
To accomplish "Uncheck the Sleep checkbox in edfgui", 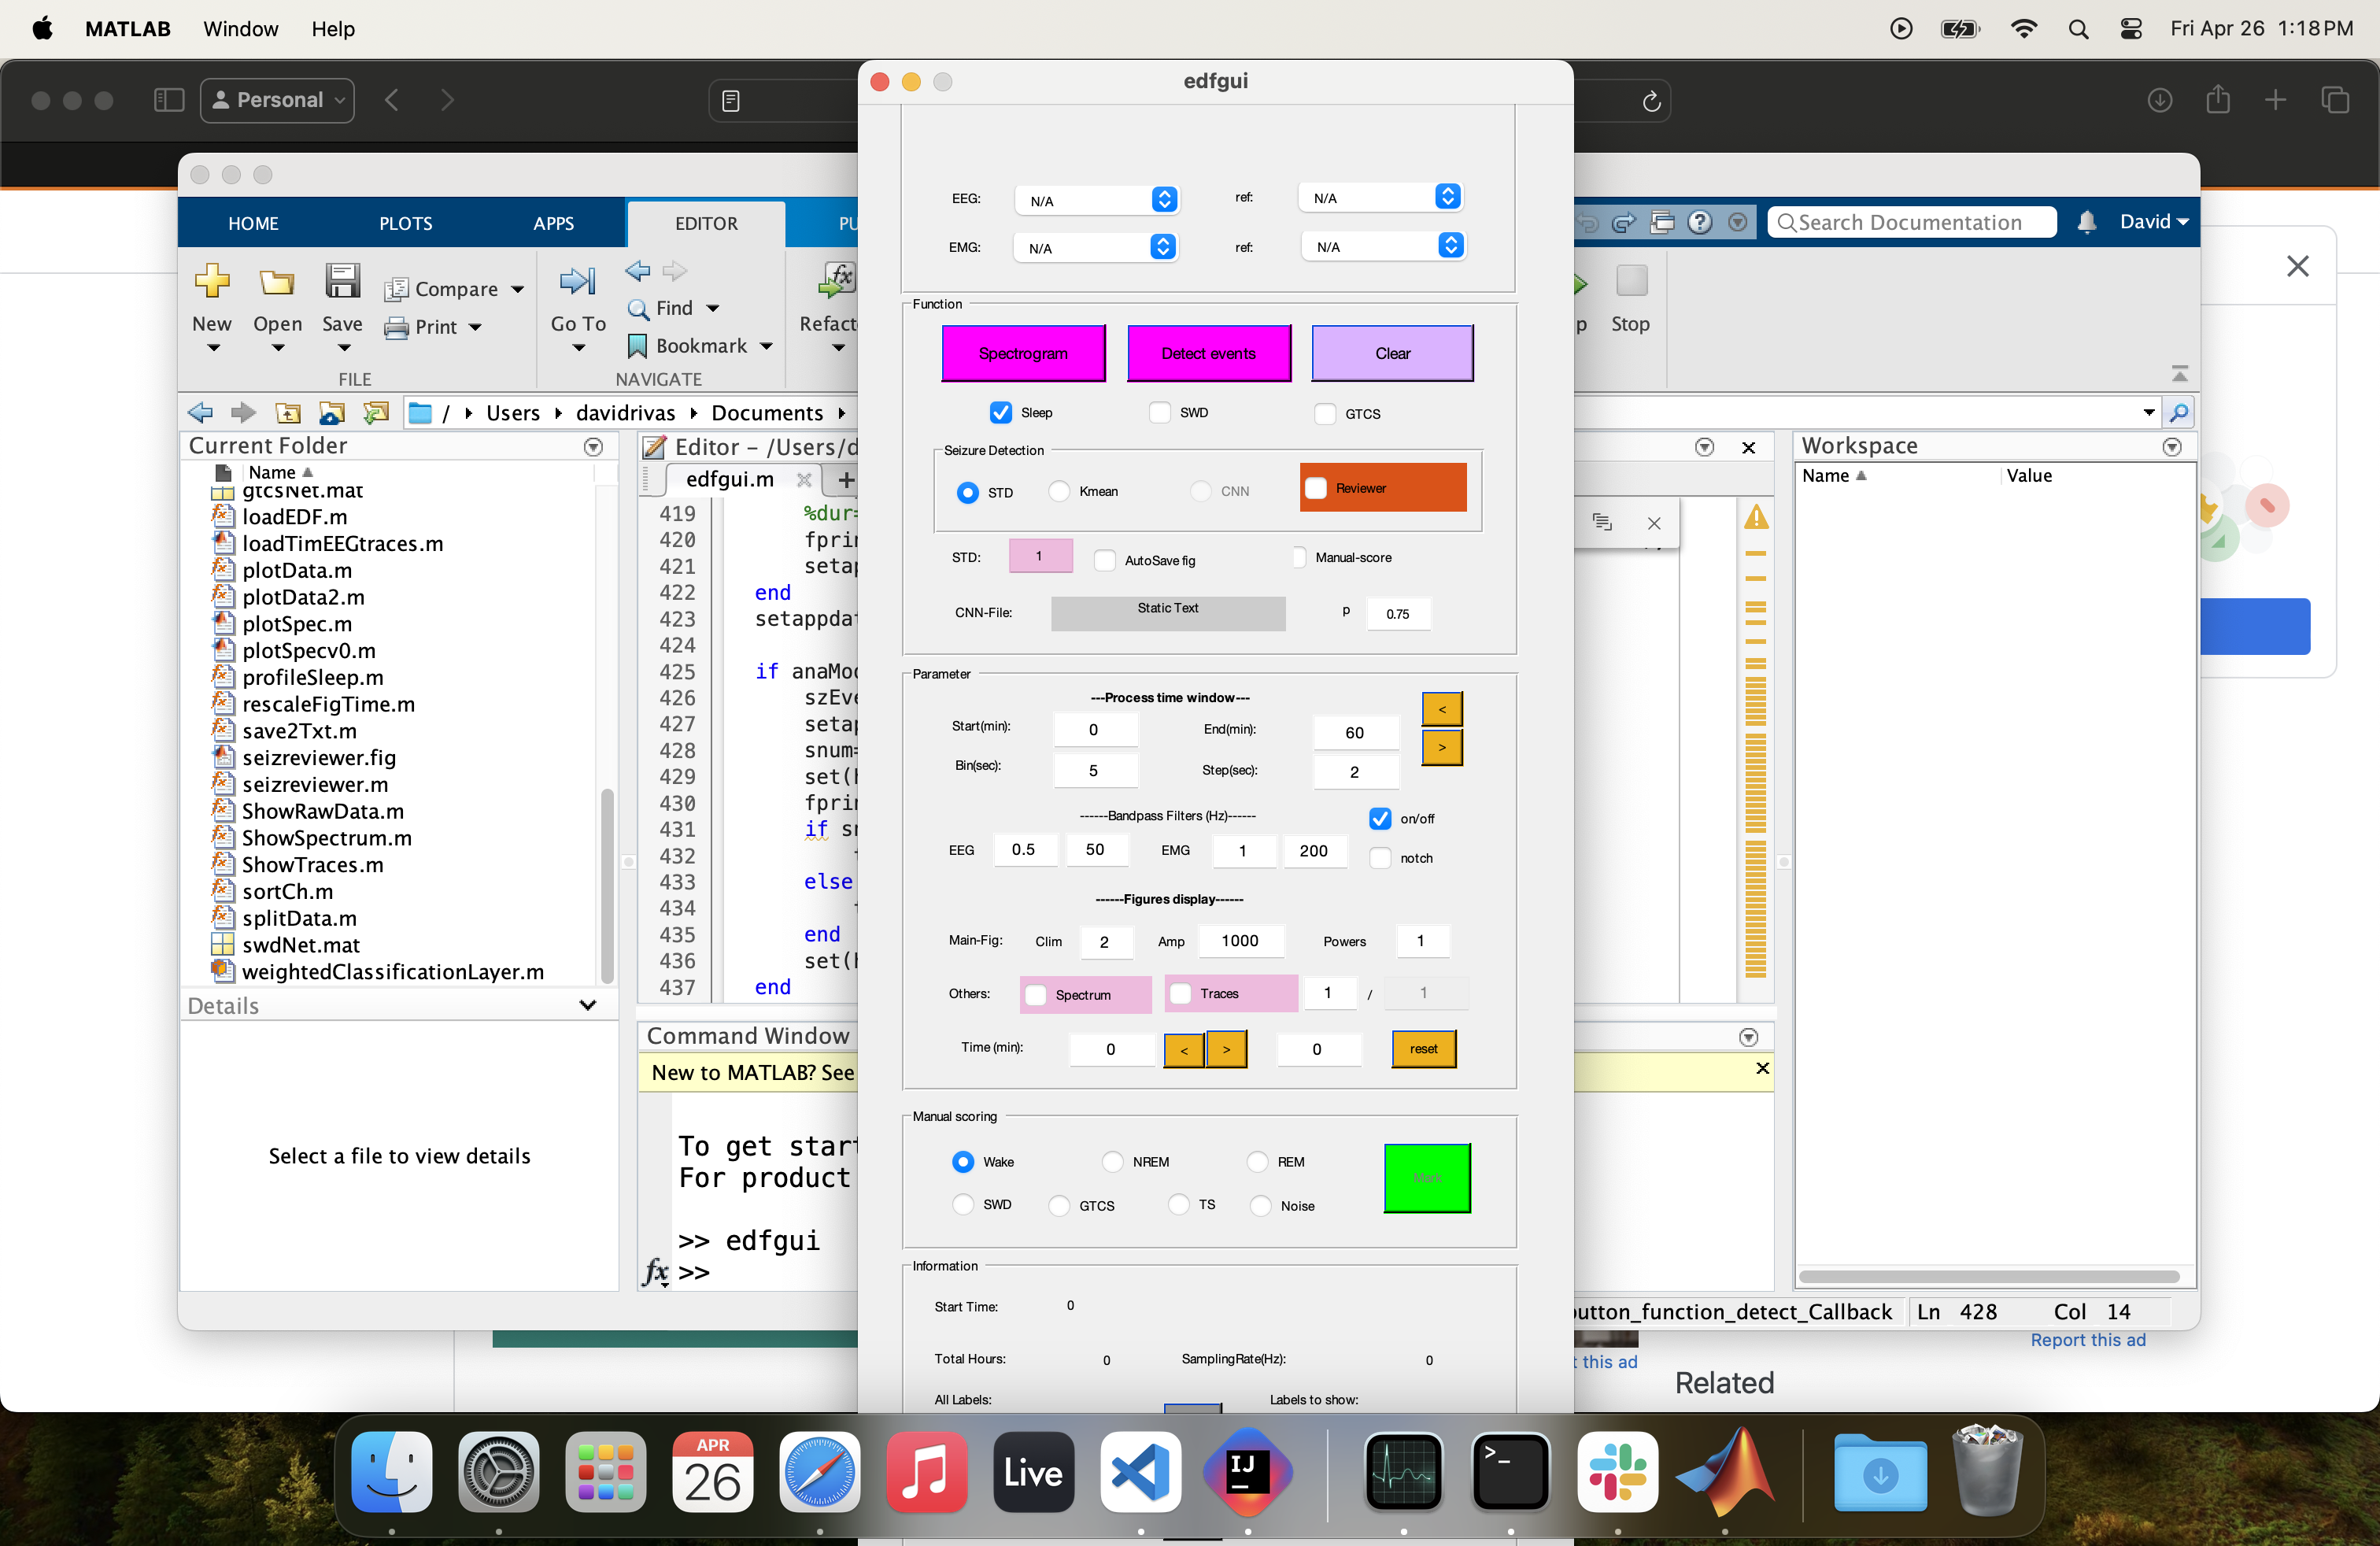I will click(x=1000, y=412).
